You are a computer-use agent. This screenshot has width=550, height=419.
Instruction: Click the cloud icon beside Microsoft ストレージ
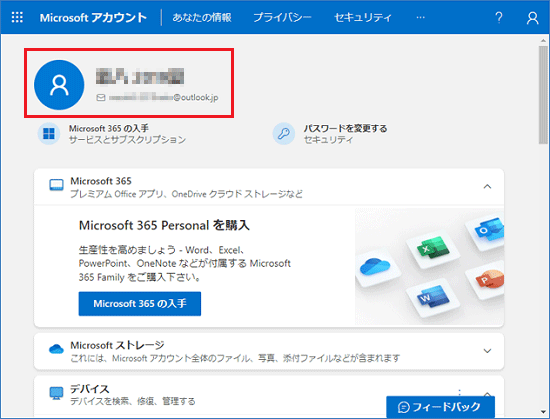56,349
